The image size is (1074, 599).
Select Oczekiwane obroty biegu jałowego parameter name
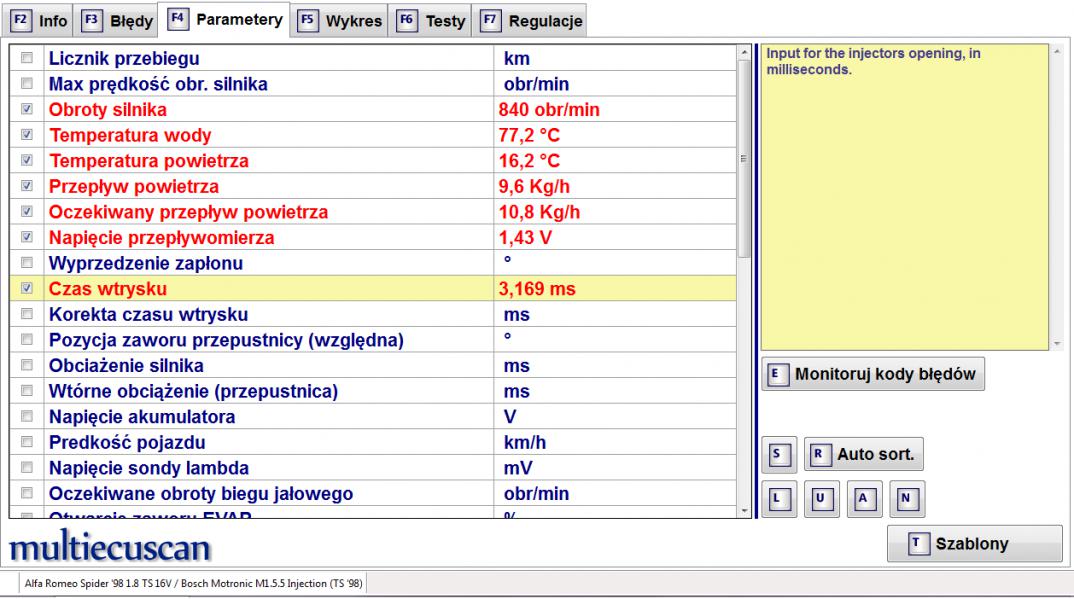[x=201, y=494]
